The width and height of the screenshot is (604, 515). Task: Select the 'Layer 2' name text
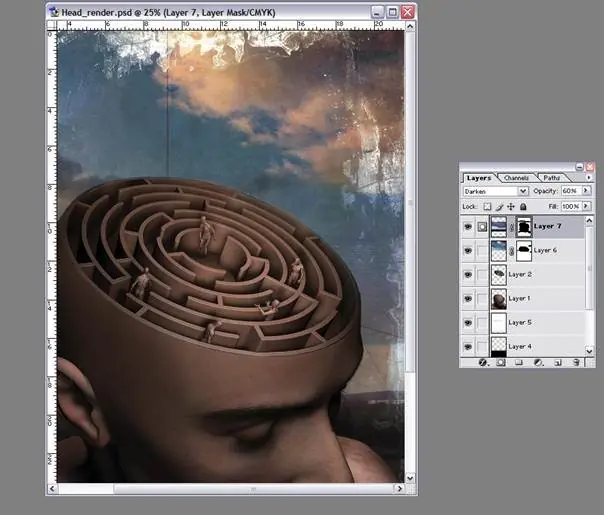click(520, 274)
